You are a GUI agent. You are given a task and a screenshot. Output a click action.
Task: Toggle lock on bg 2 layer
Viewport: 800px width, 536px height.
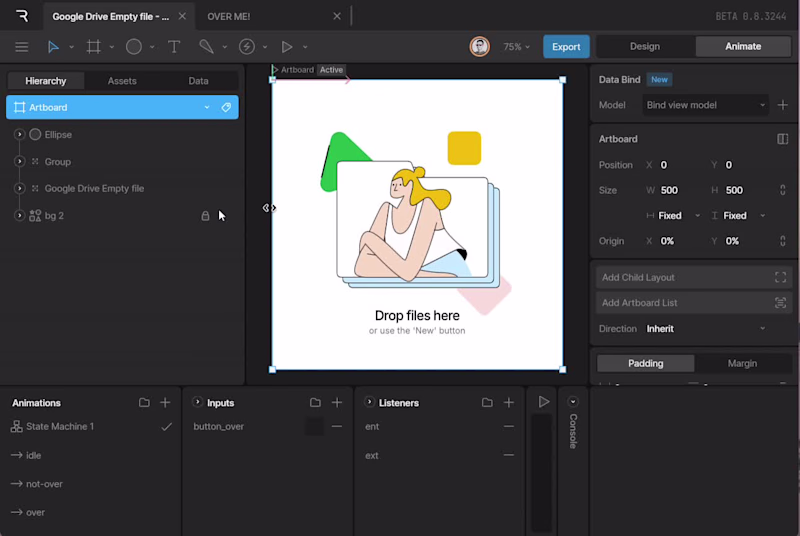205,216
